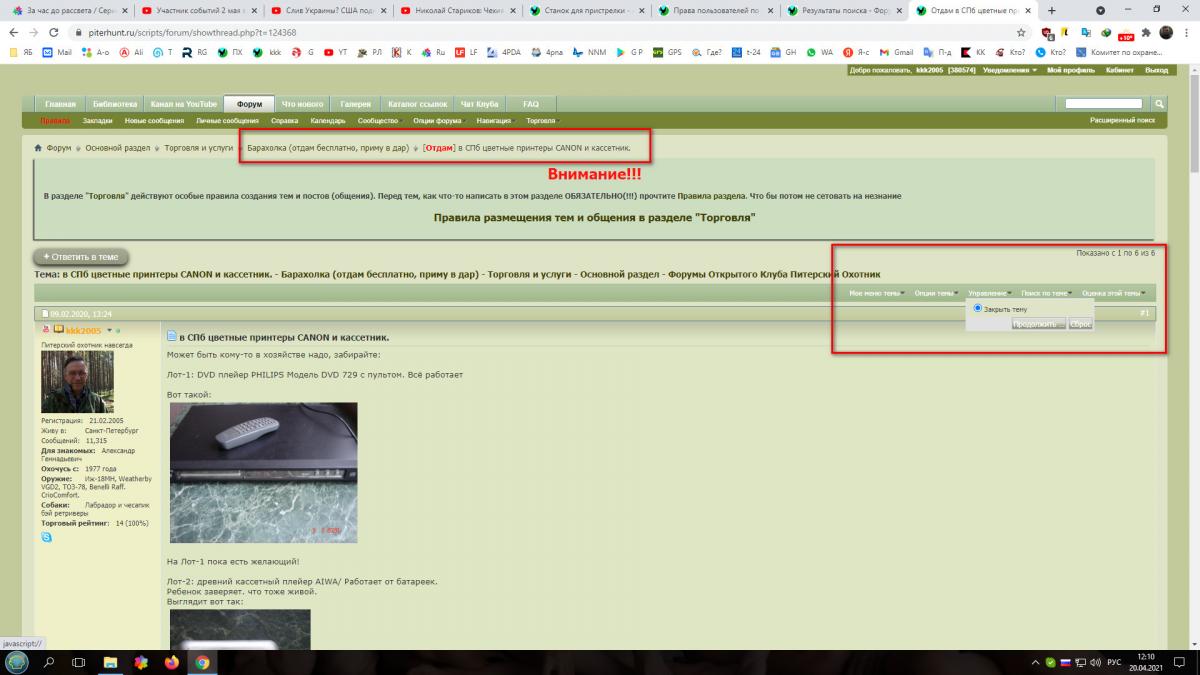Open the 'Каталог ссылок' tab
This screenshot has height=675, width=1200.
(x=418, y=104)
